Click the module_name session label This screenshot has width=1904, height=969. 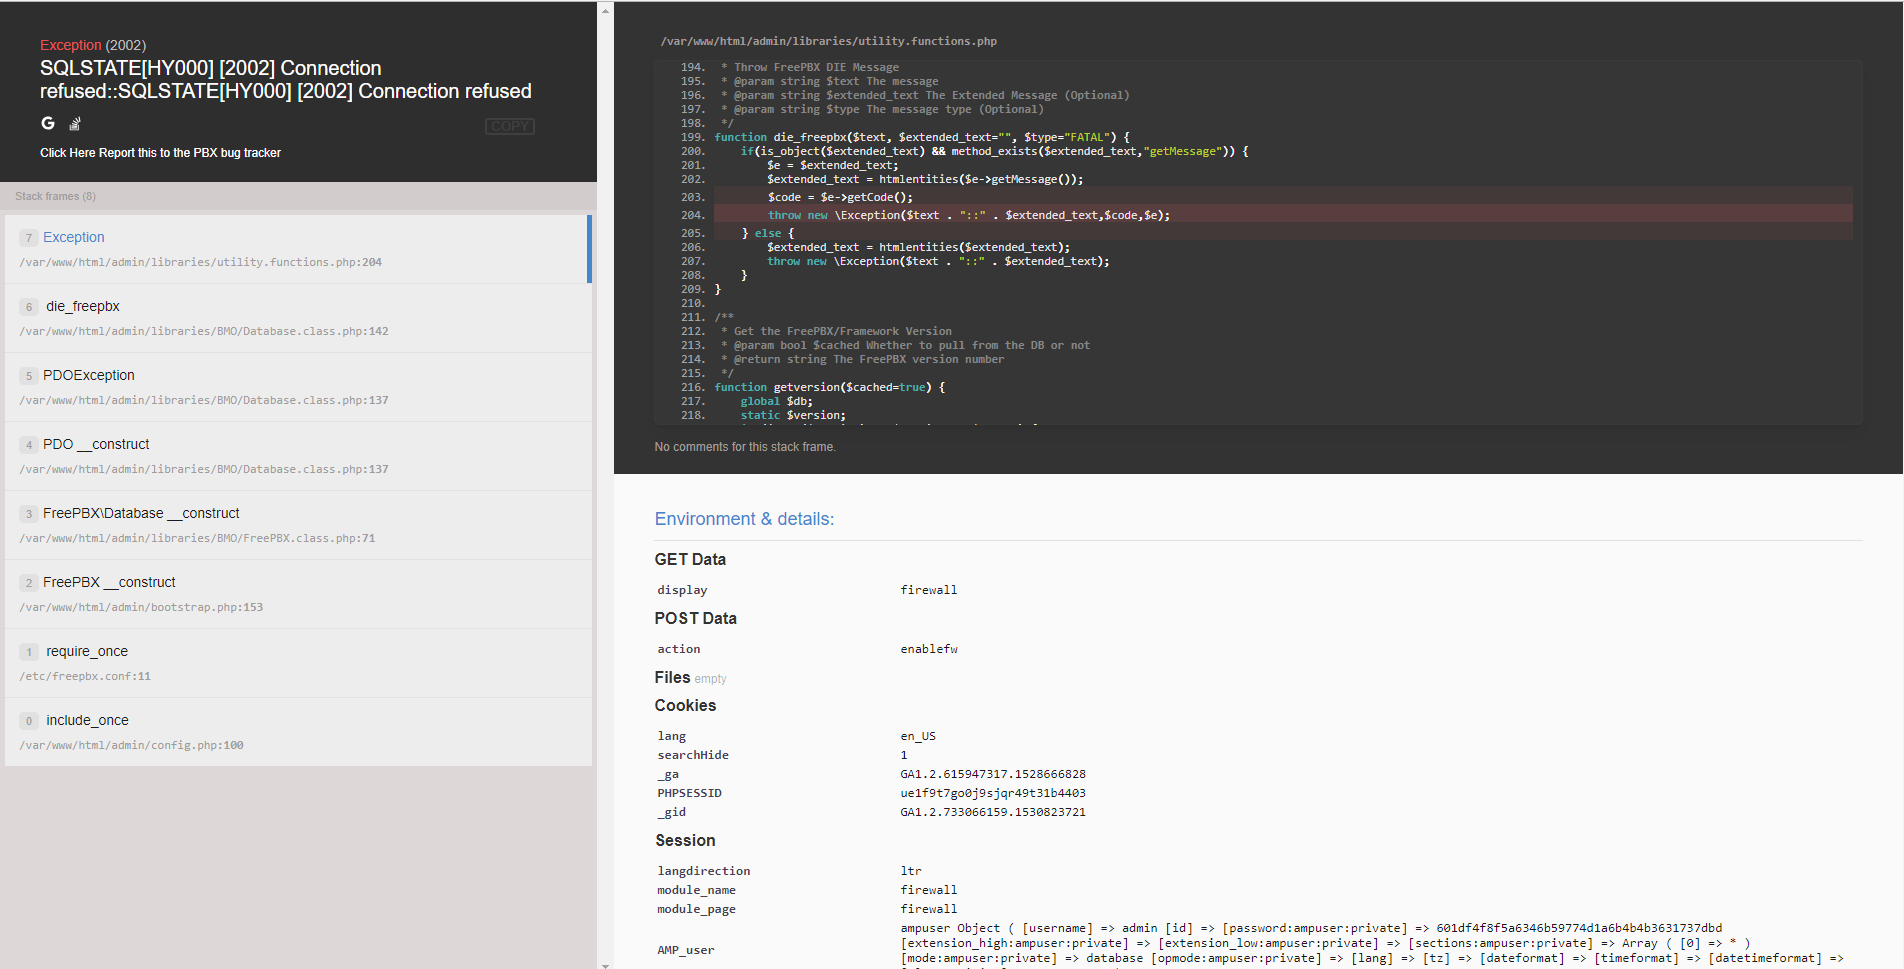pyautogui.click(x=696, y=890)
